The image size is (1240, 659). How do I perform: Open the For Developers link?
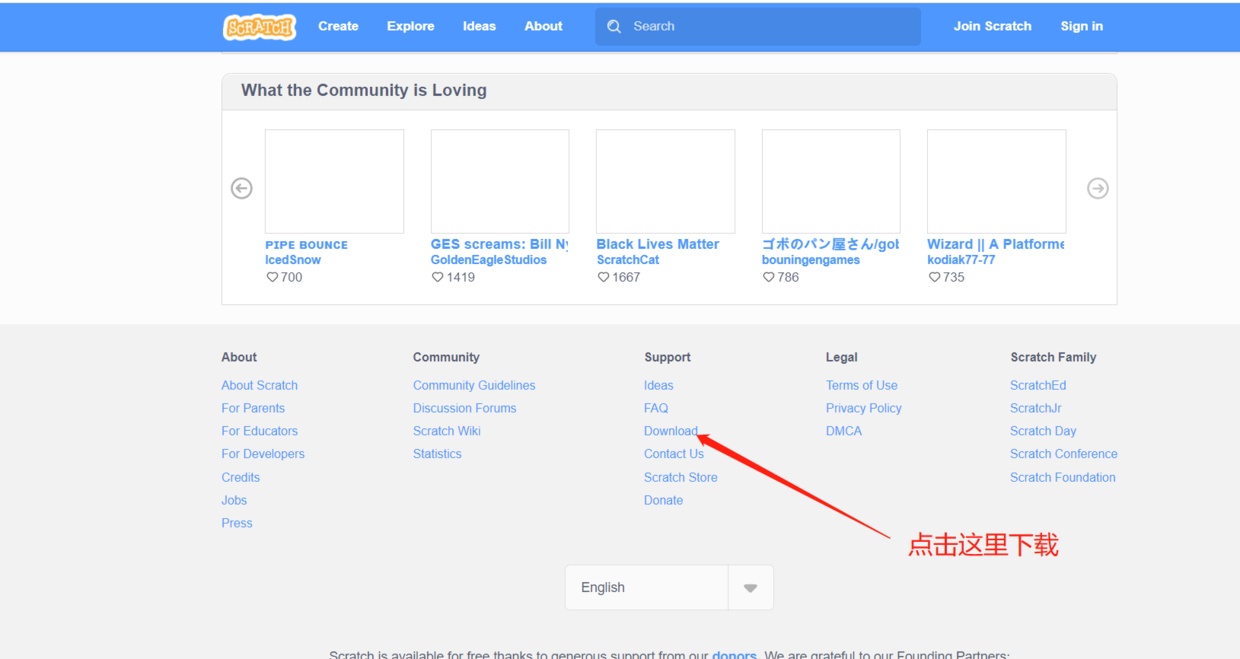263,454
